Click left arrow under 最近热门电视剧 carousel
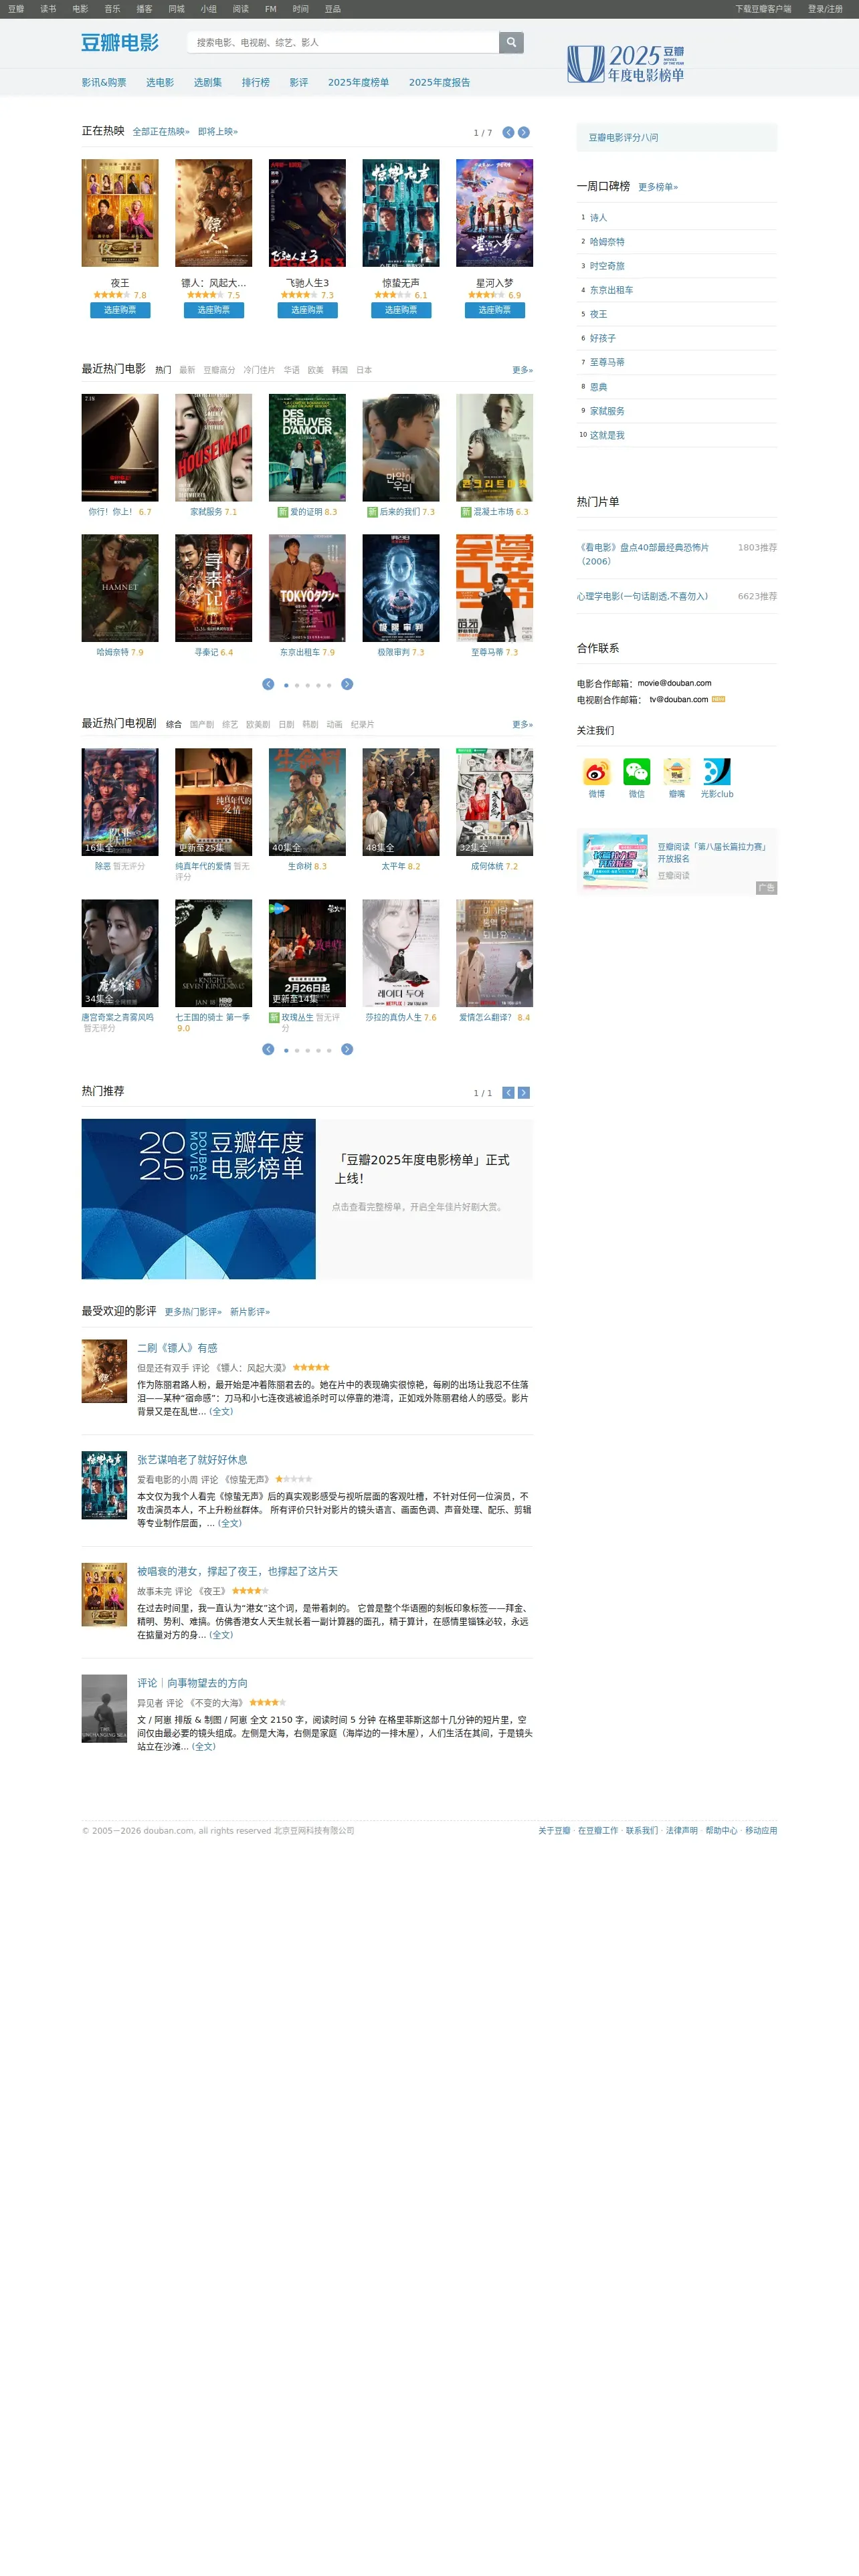859x2576 pixels. click(268, 1049)
